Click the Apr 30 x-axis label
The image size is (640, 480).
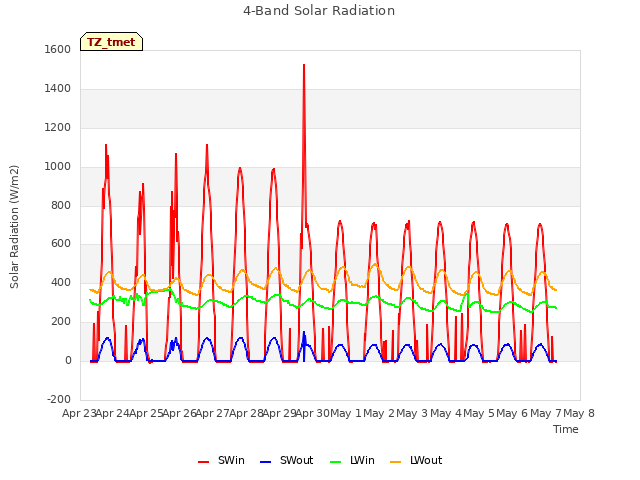(313, 413)
